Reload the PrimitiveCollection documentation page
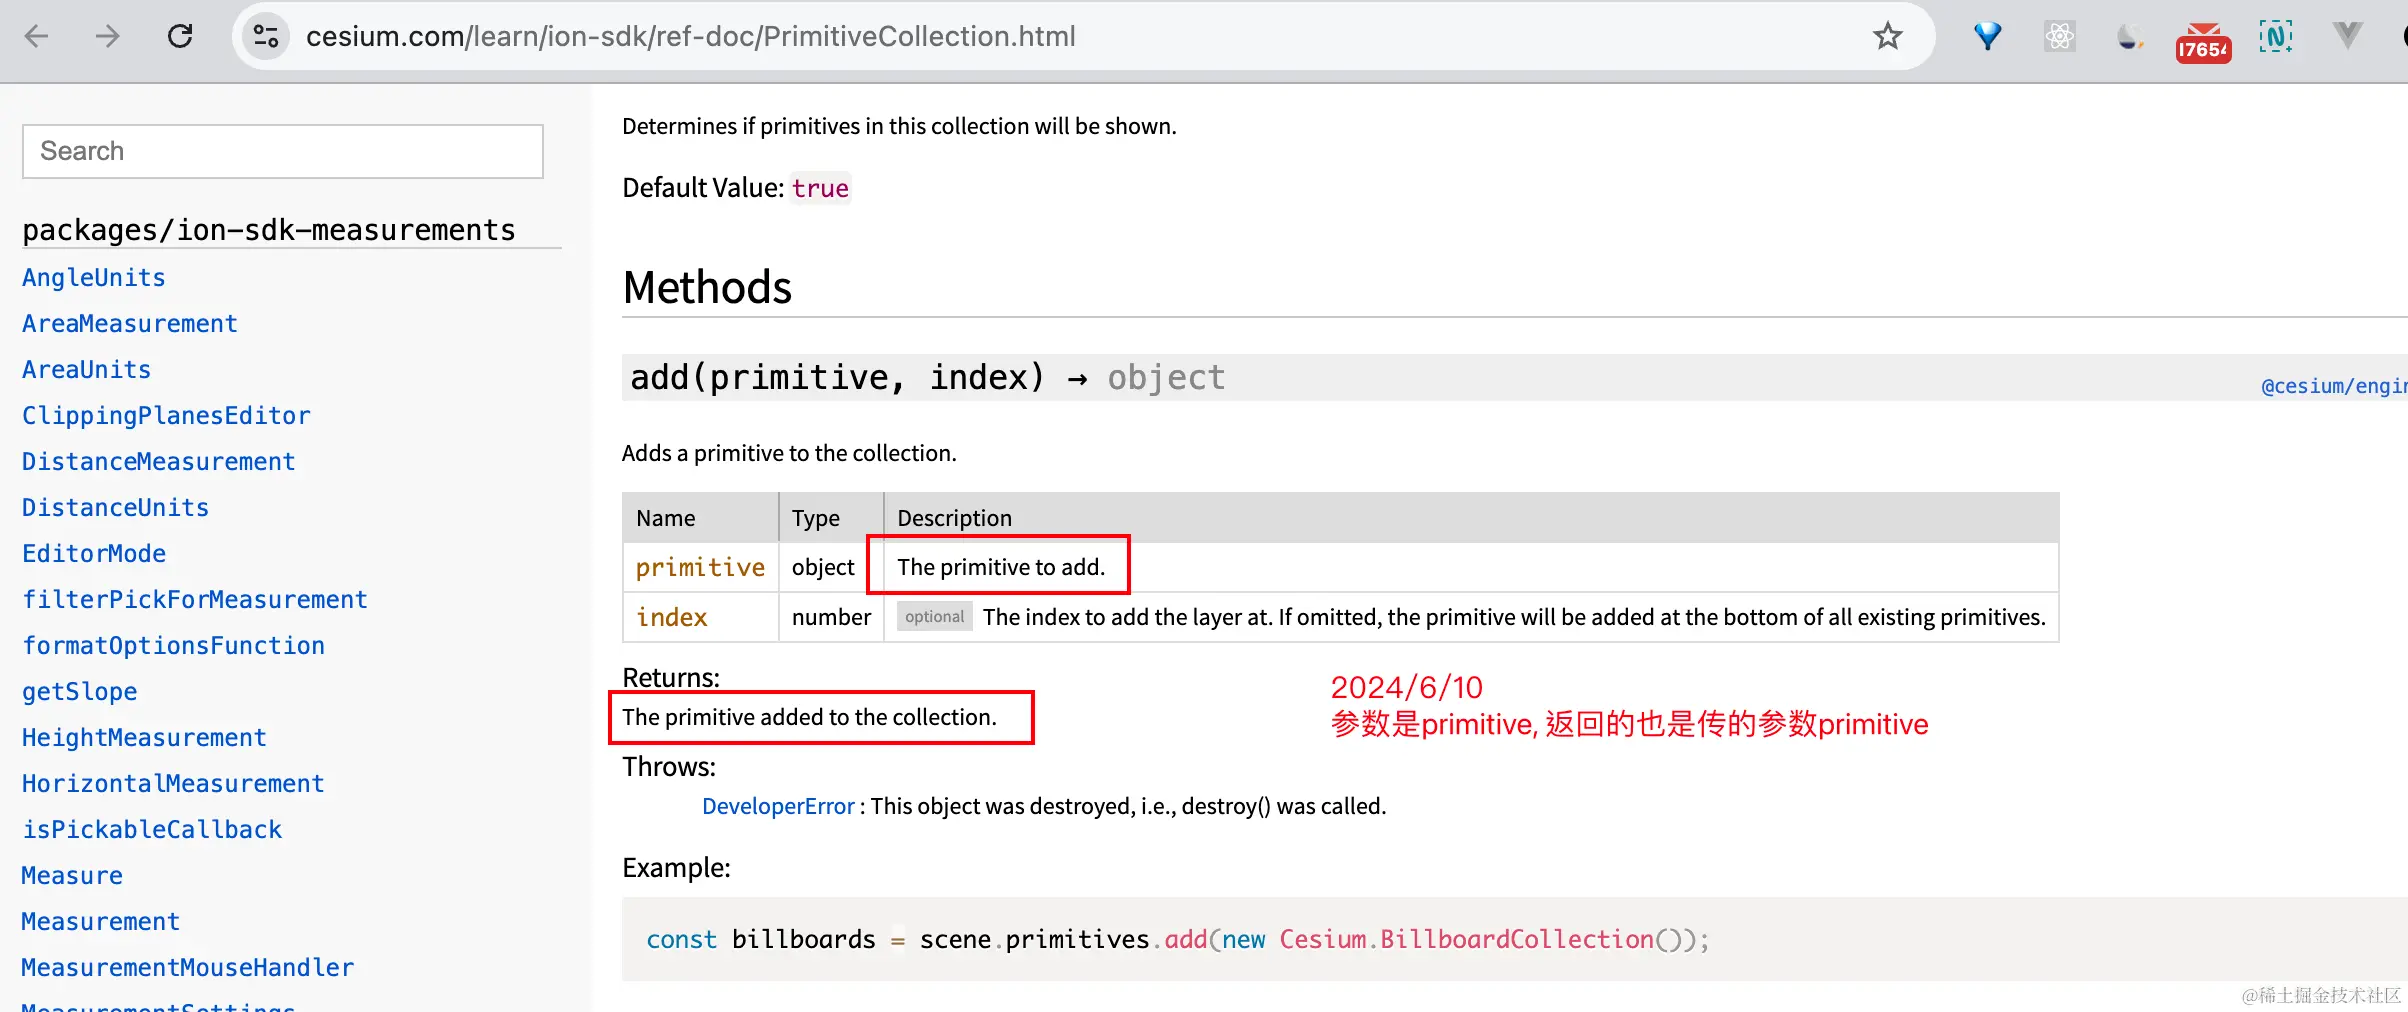The height and width of the screenshot is (1012, 2408). (180, 35)
